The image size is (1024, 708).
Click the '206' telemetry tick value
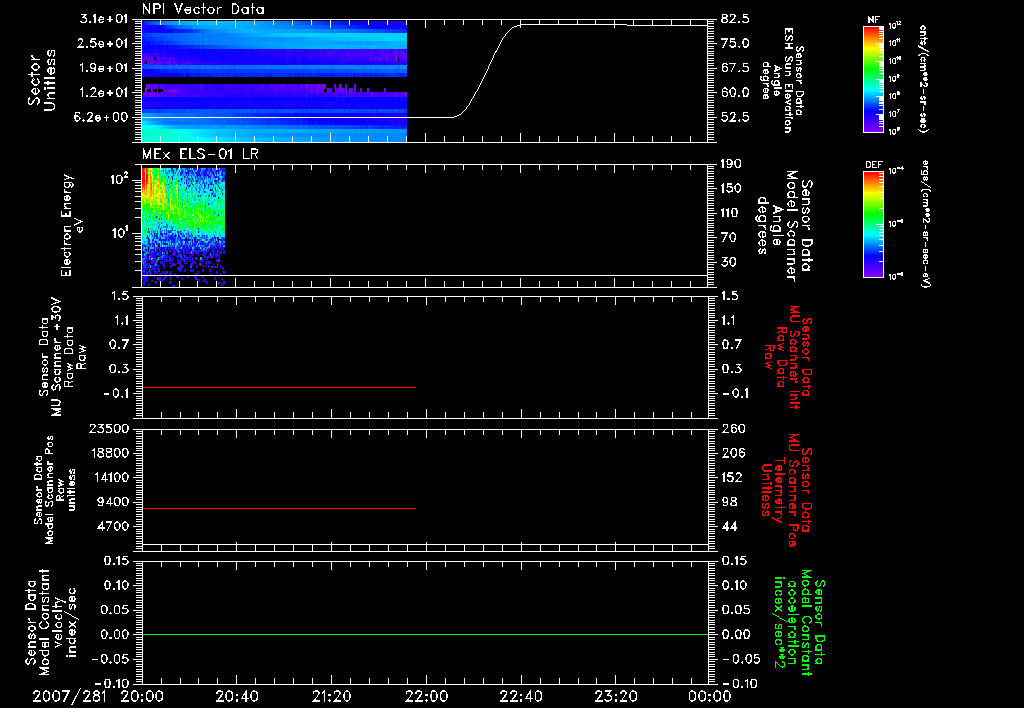[733, 453]
